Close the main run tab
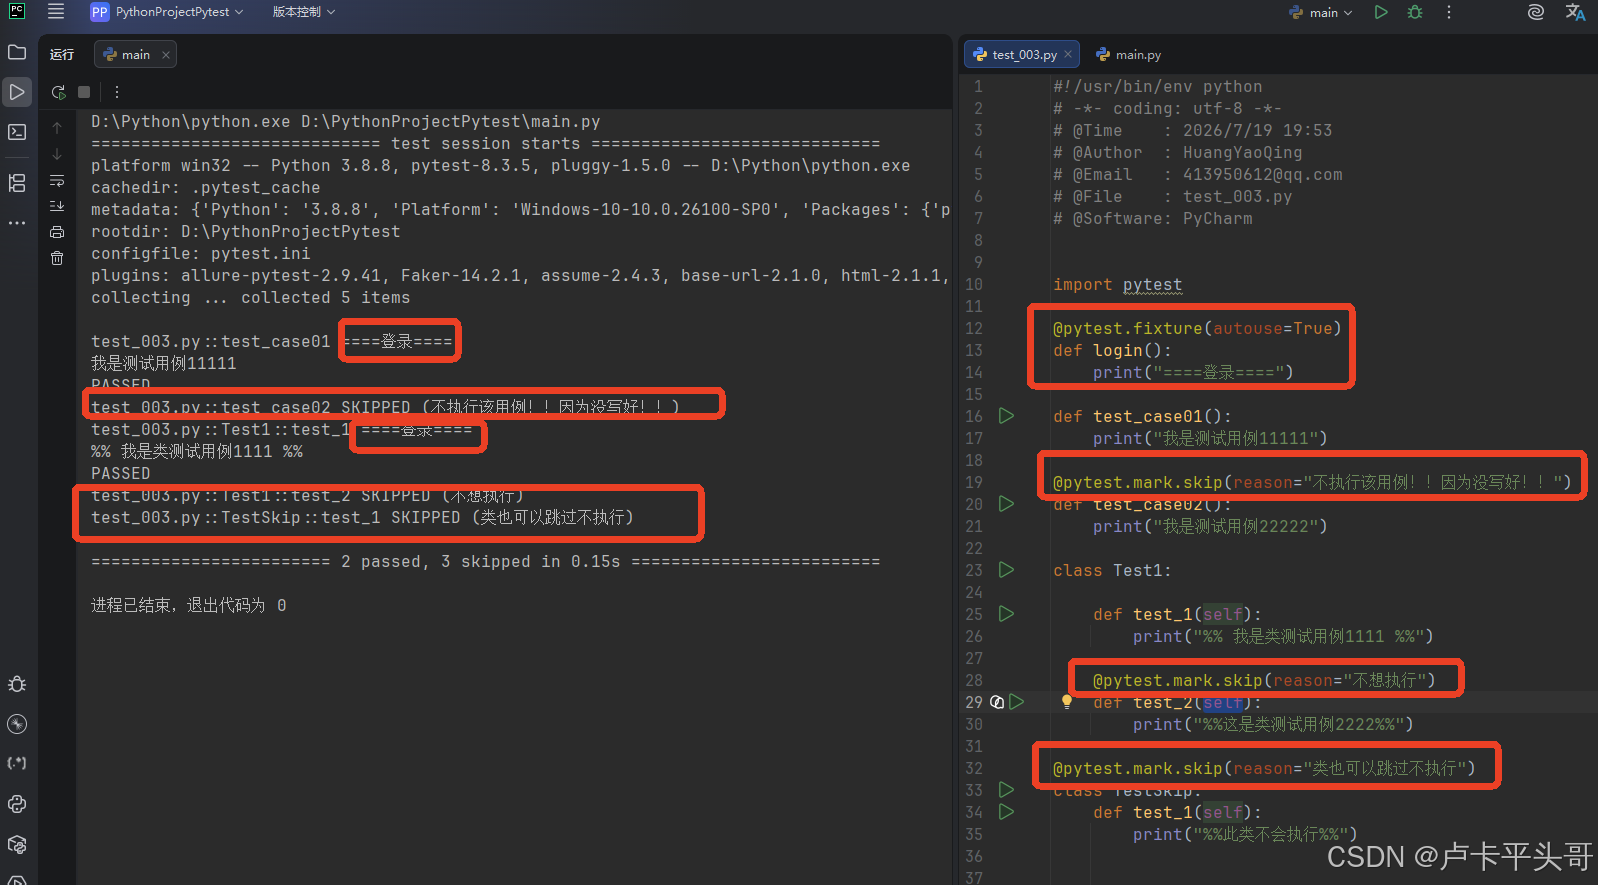 click(165, 55)
